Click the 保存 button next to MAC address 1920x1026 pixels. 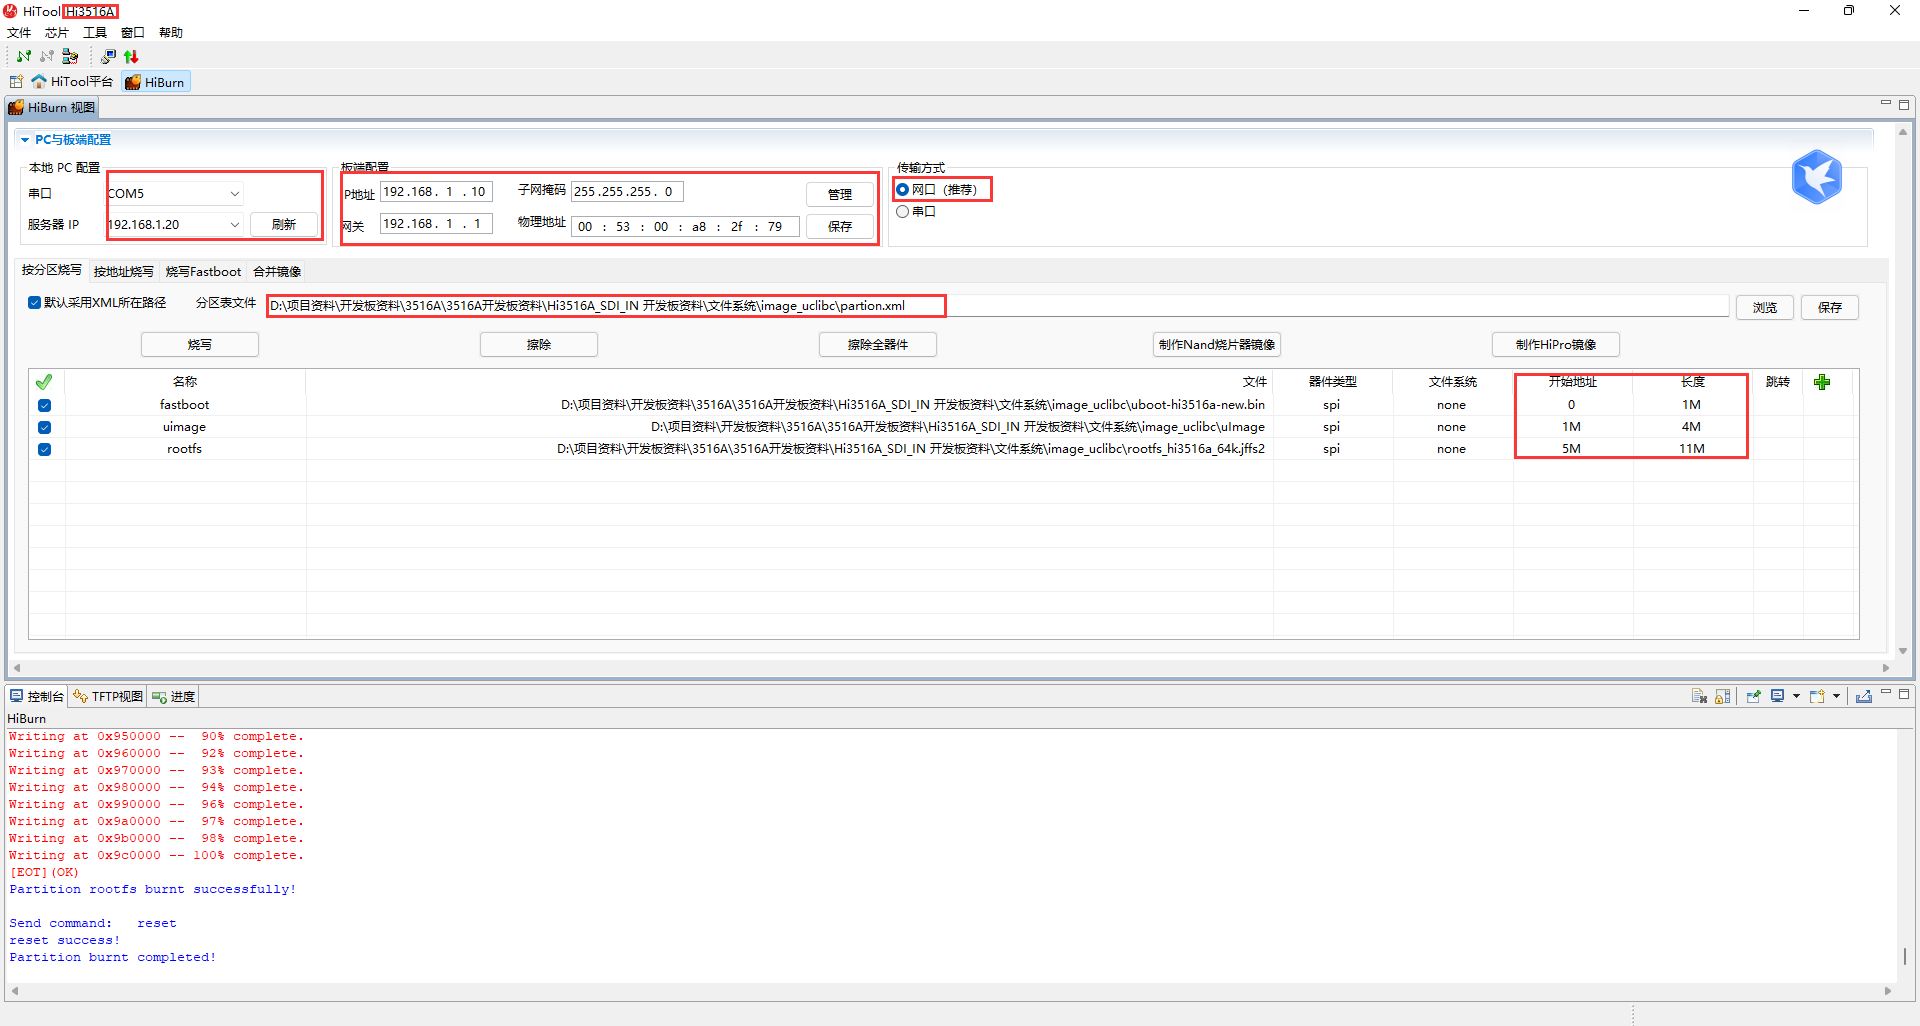(840, 226)
